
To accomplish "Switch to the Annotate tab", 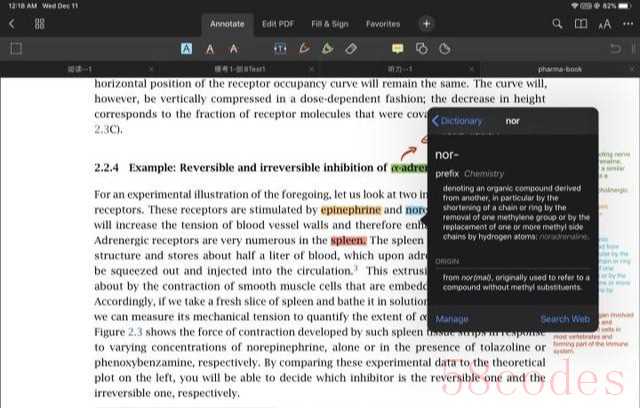I will click(x=227, y=24).
